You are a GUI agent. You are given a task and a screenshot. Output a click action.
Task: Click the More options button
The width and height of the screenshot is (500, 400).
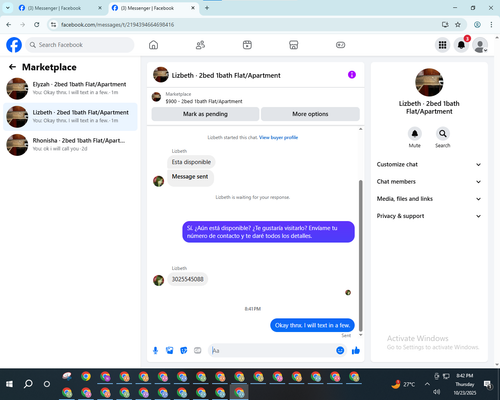[x=310, y=114]
